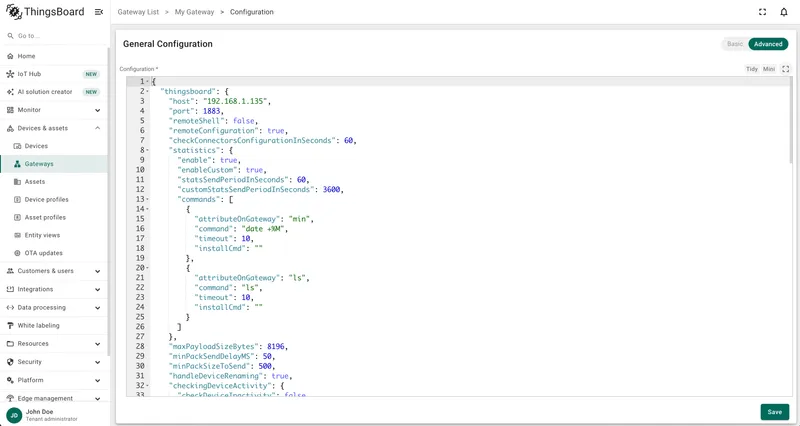Viewport: 800px width, 426px height.
Task: Toggle fullscreen from the top bar icon
Action: (762, 12)
